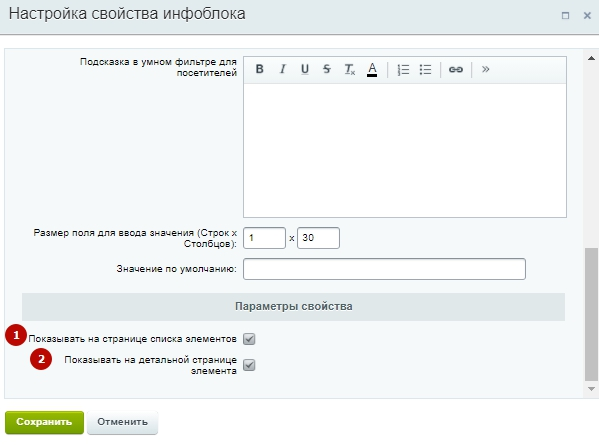
Task: Focus the 'Значение по умолчанию' input field
Action: click(x=384, y=269)
